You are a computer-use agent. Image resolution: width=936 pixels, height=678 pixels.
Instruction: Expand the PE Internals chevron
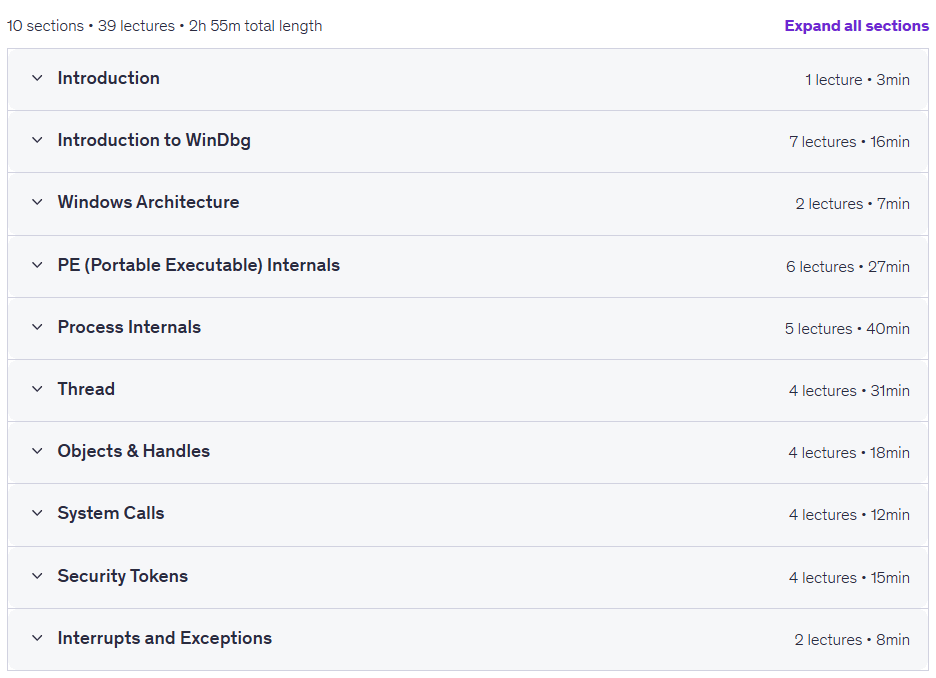[x=37, y=265]
